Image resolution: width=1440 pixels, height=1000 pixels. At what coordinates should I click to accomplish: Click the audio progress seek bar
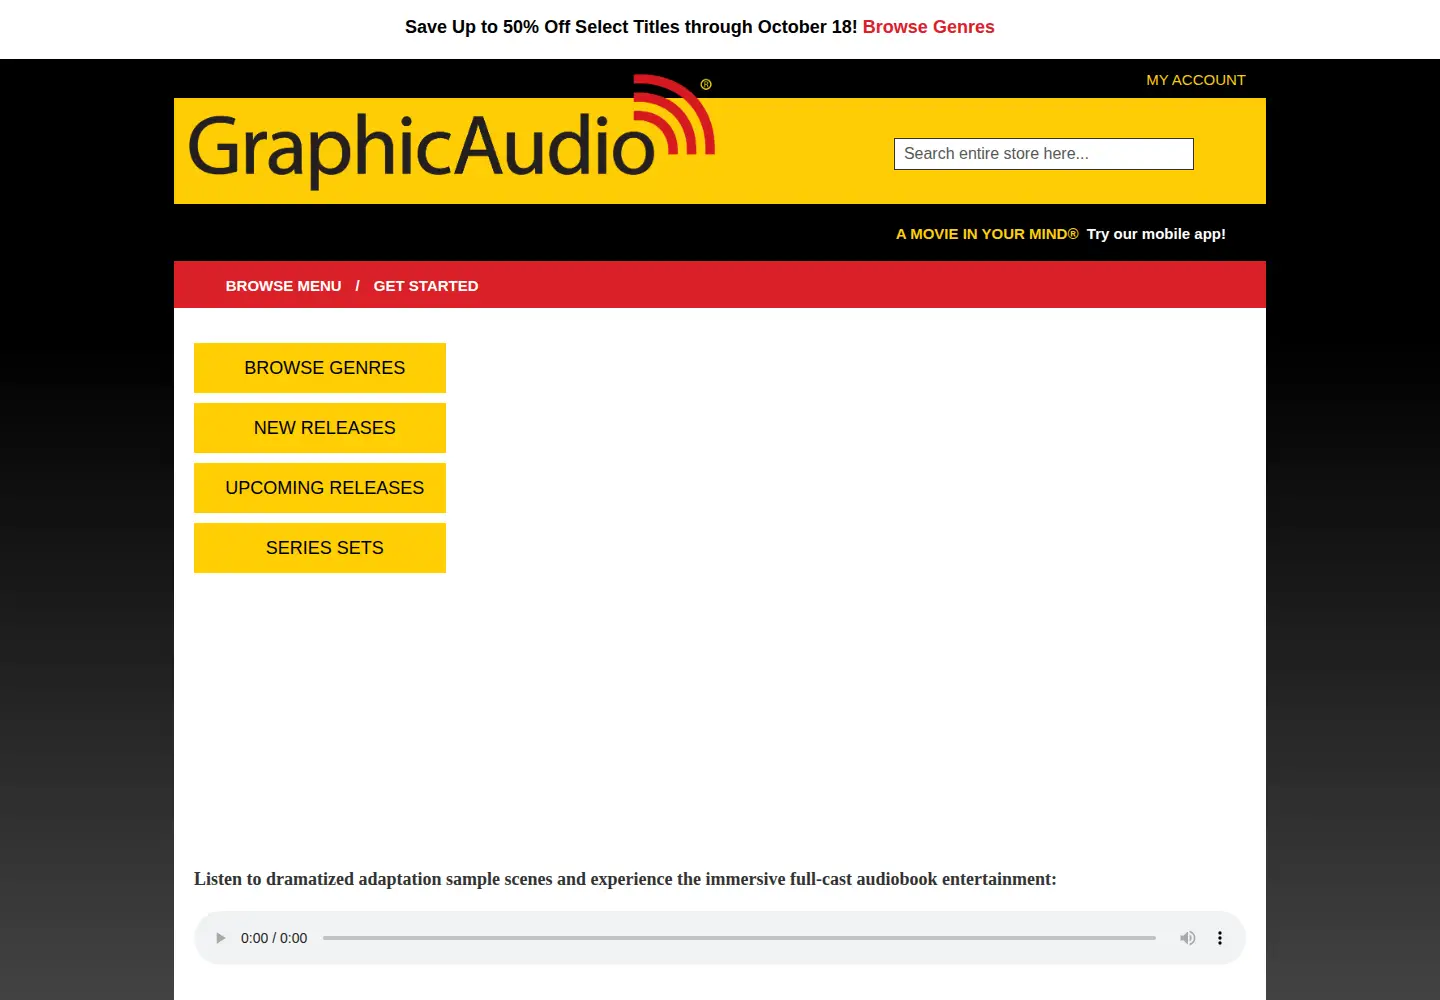739,938
